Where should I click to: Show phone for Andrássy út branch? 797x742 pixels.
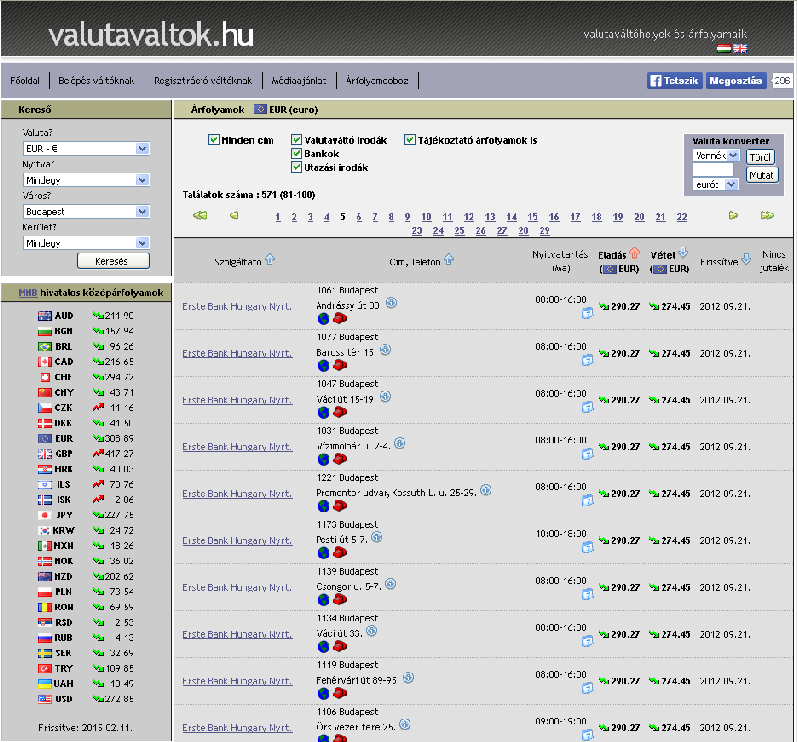coord(340,319)
